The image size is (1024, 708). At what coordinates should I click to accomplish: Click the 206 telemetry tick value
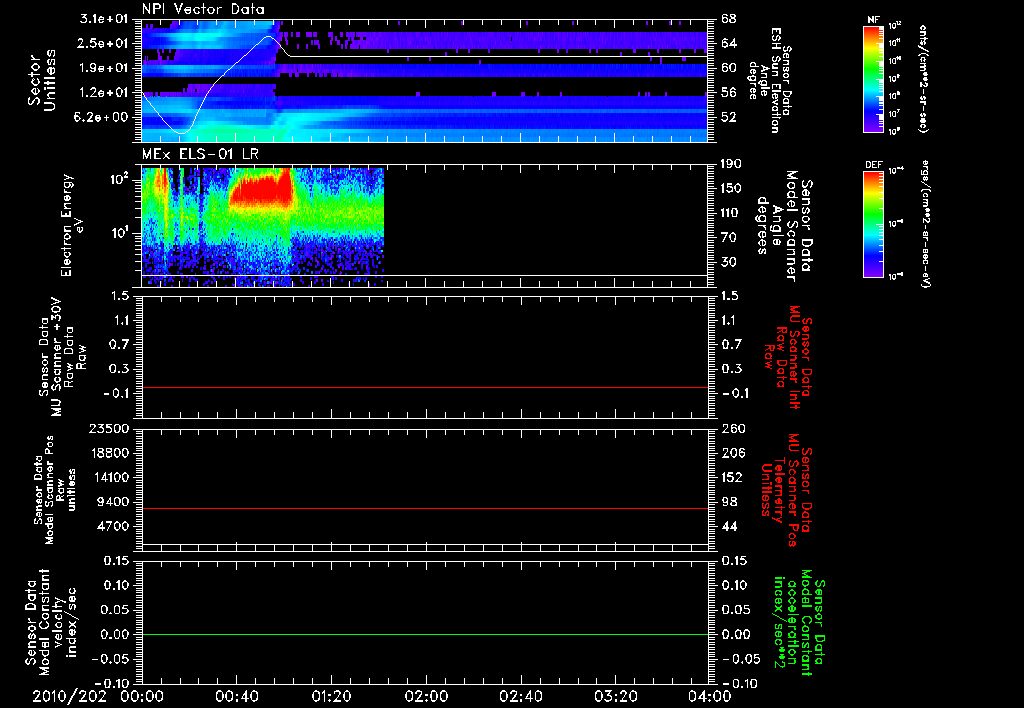[x=733, y=453]
